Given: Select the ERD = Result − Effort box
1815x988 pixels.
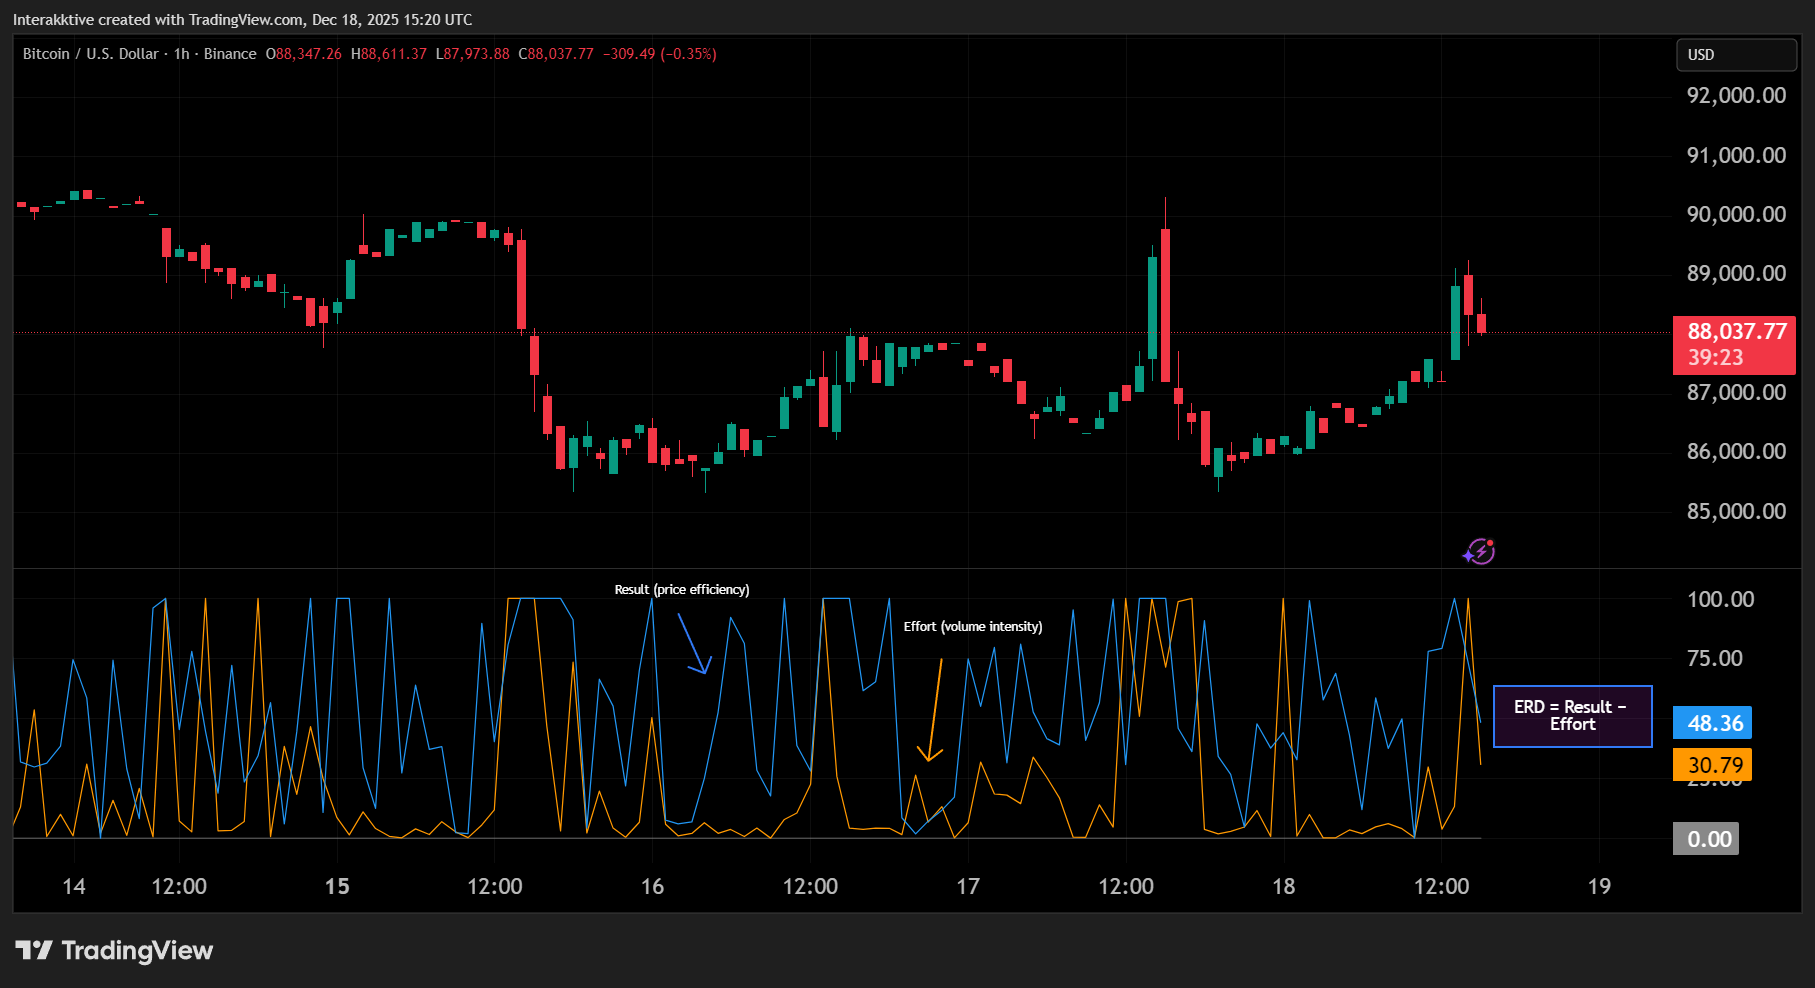Looking at the screenshot, I should point(1572,716).
